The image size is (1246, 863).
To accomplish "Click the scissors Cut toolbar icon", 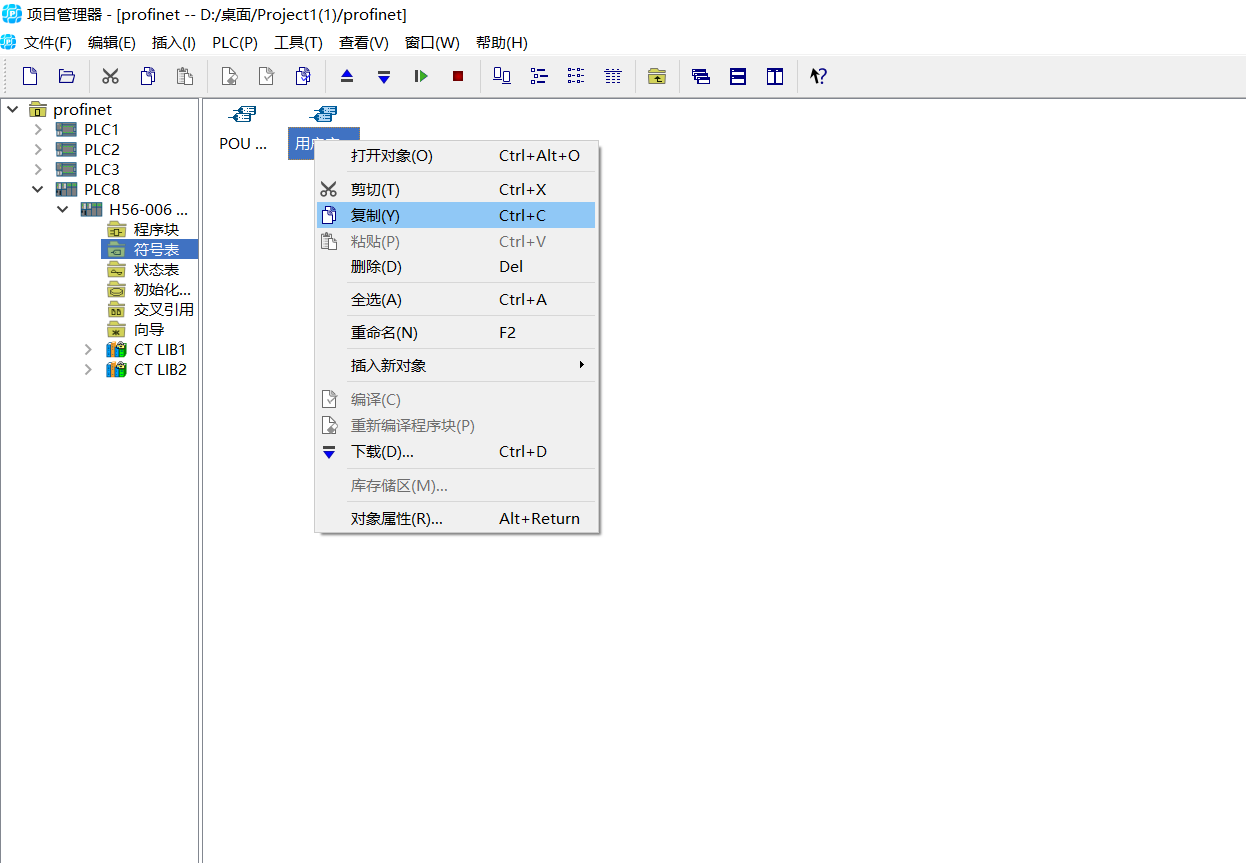I will coord(111,76).
